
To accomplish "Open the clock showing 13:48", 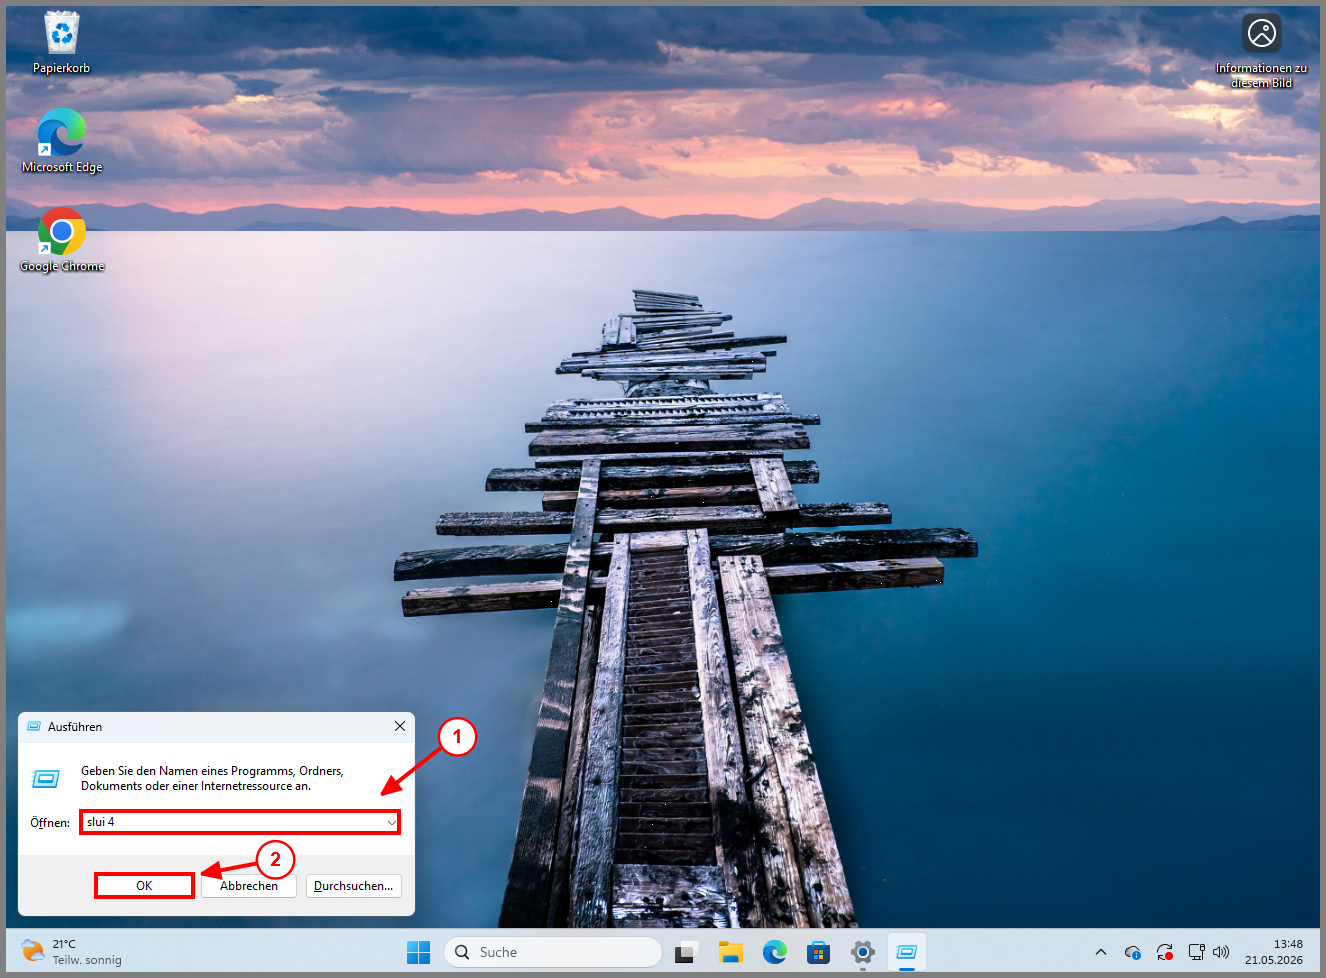I will point(1274,952).
